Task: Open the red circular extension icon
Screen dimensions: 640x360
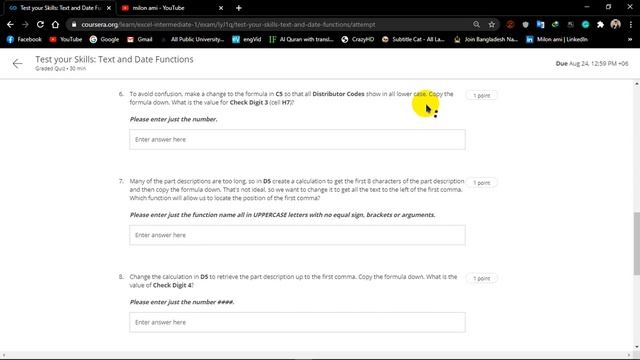Action: tap(510, 24)
